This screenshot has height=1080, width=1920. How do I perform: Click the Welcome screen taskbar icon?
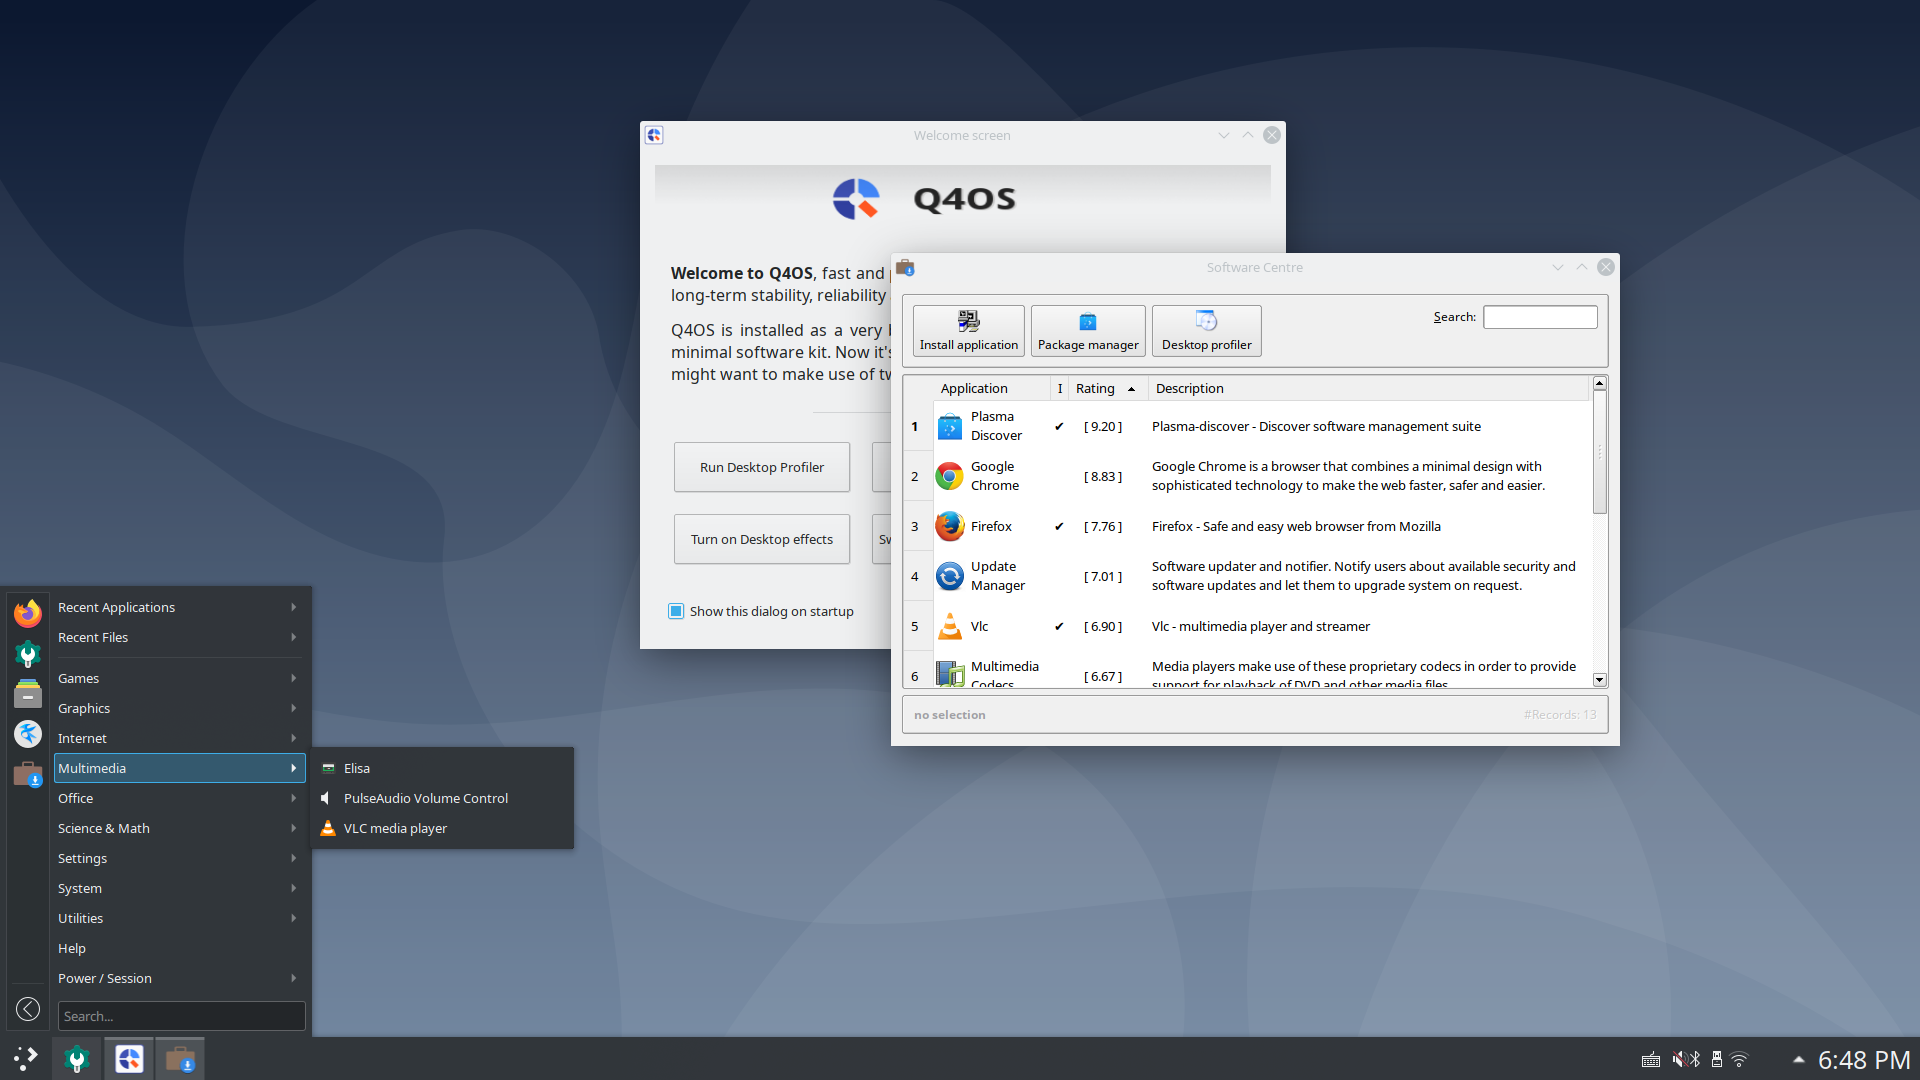[129, 1059]
